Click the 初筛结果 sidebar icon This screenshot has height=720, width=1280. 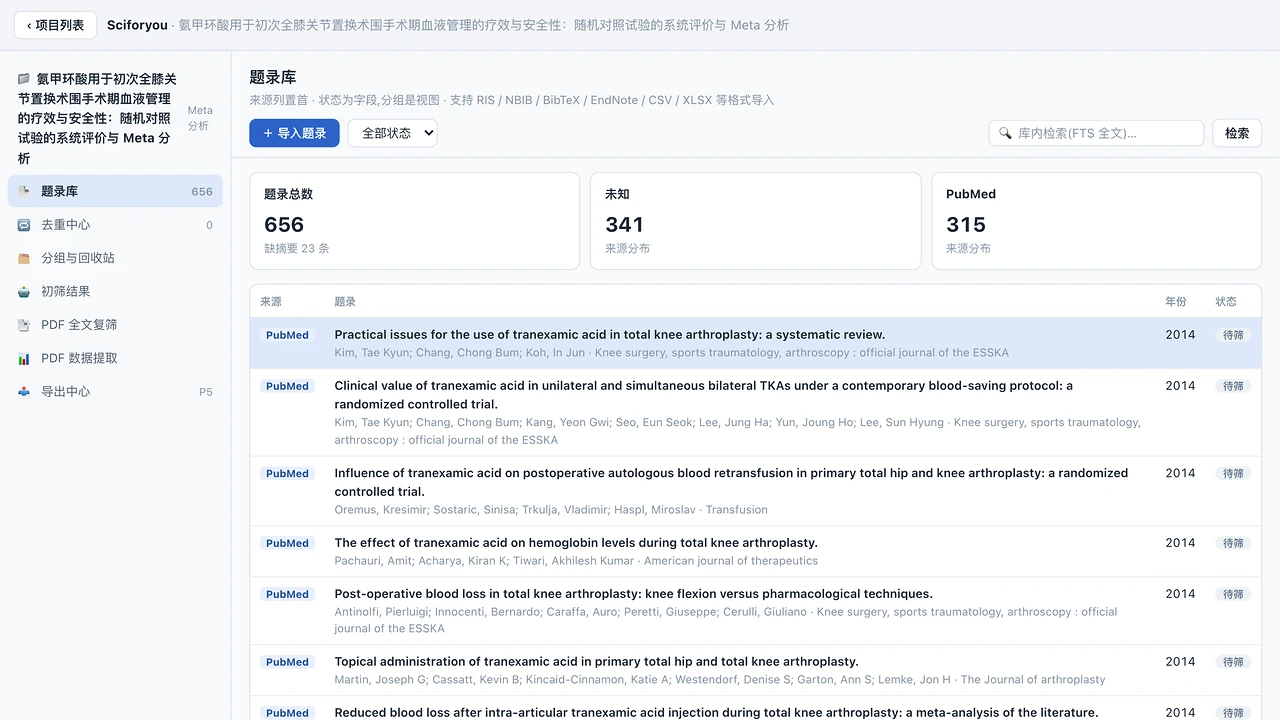[24, 291]
